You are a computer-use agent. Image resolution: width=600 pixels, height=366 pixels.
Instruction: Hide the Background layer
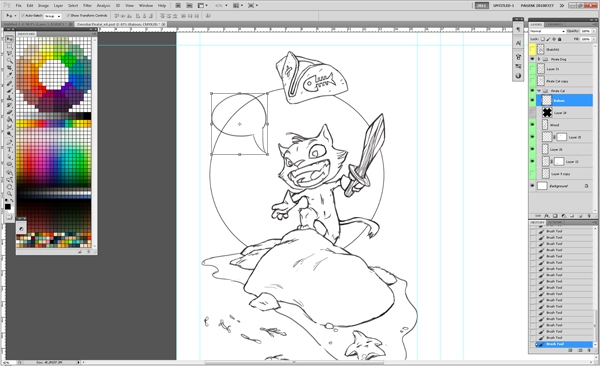[x=532, y=186]
